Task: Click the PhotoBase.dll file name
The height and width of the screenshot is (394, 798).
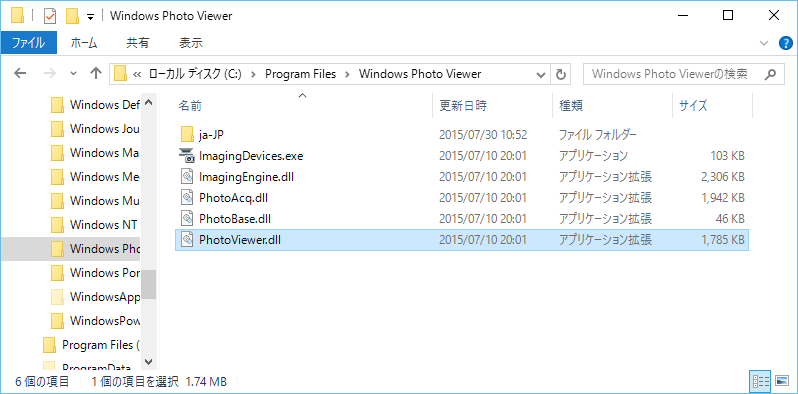Action: tap(235, 219)
